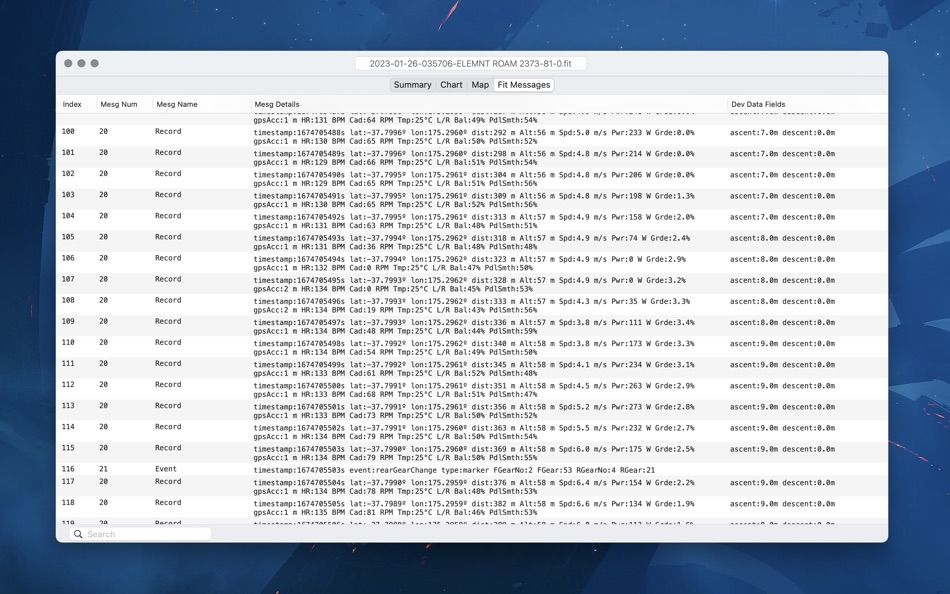This screenshot has height=594, width=950.
Task: Select row with index 110
Action: tap(472, 347)
